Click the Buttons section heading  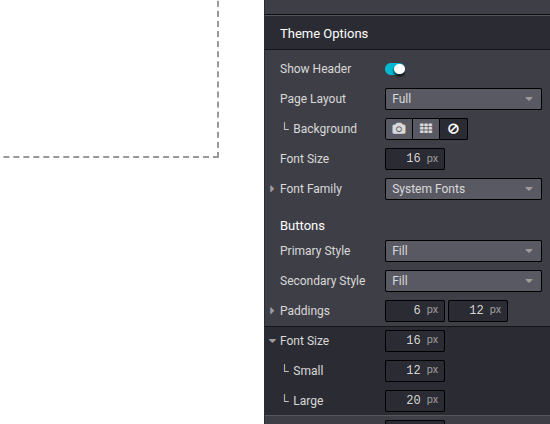tap(302, 226)
